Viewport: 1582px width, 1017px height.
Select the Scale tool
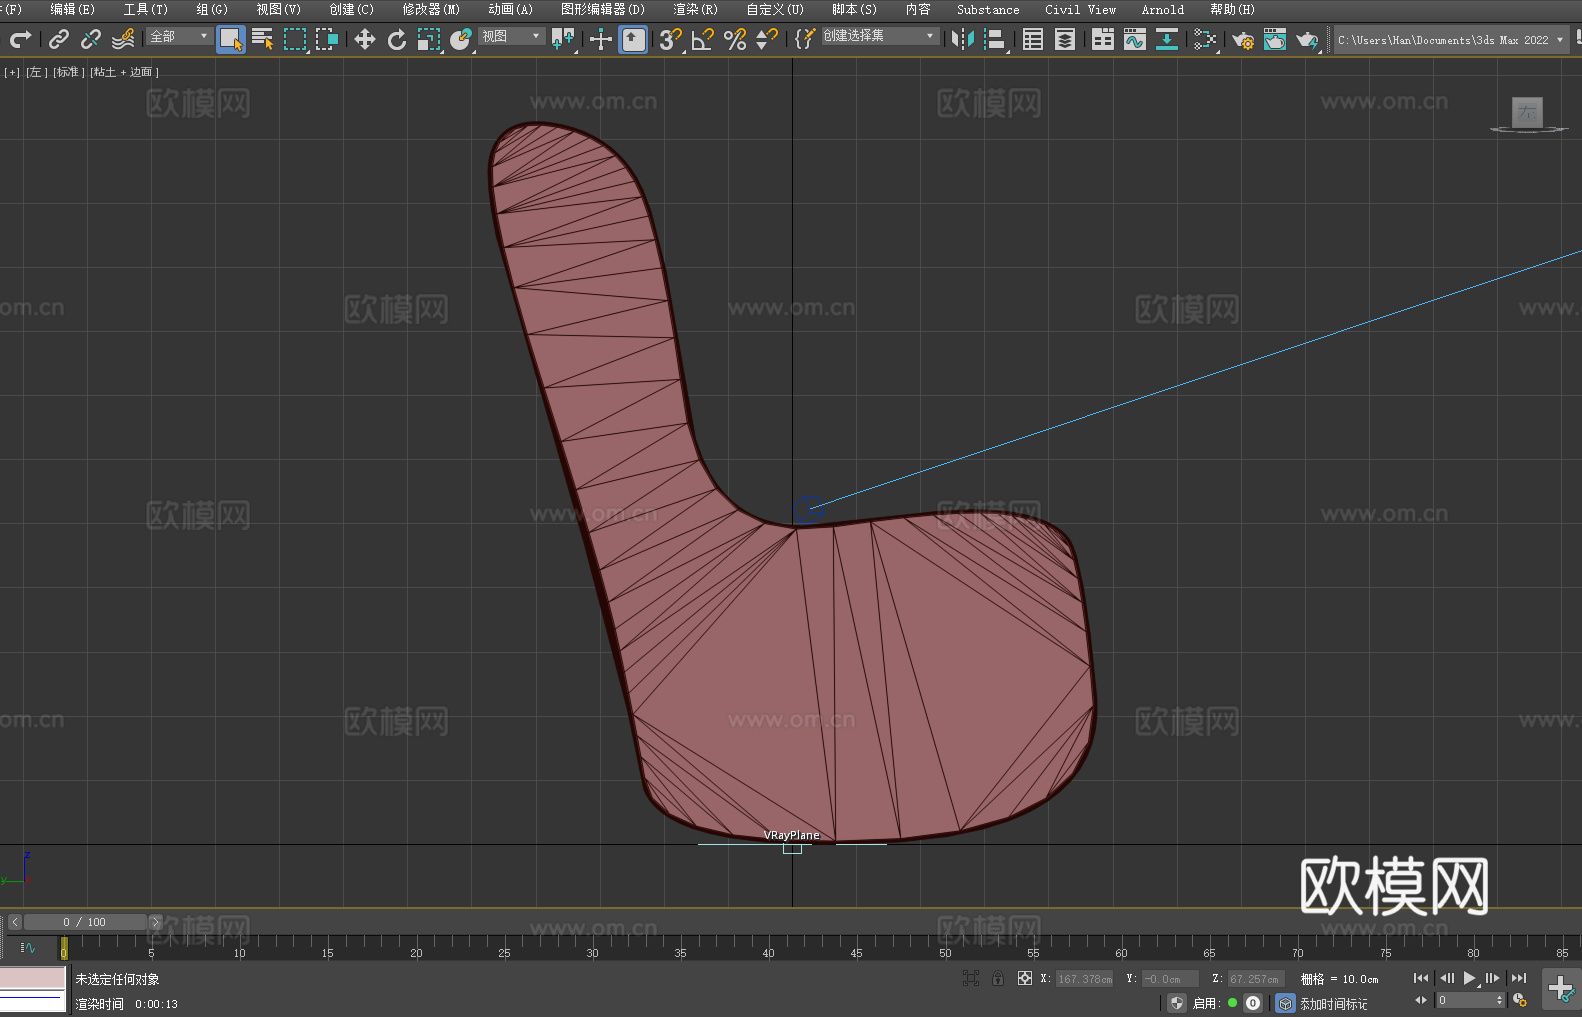pyautogui.click(x=429, y=39)
